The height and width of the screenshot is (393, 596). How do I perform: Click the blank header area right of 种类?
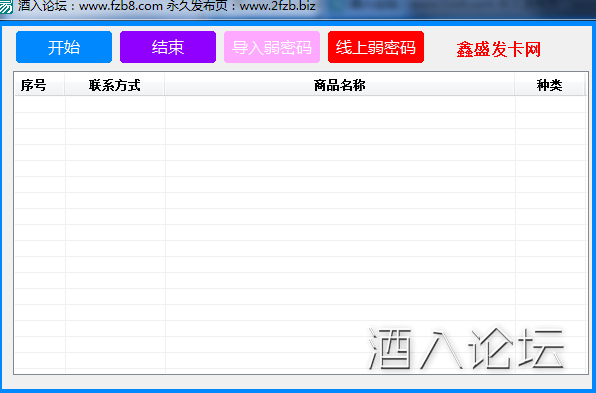(586, 85)
